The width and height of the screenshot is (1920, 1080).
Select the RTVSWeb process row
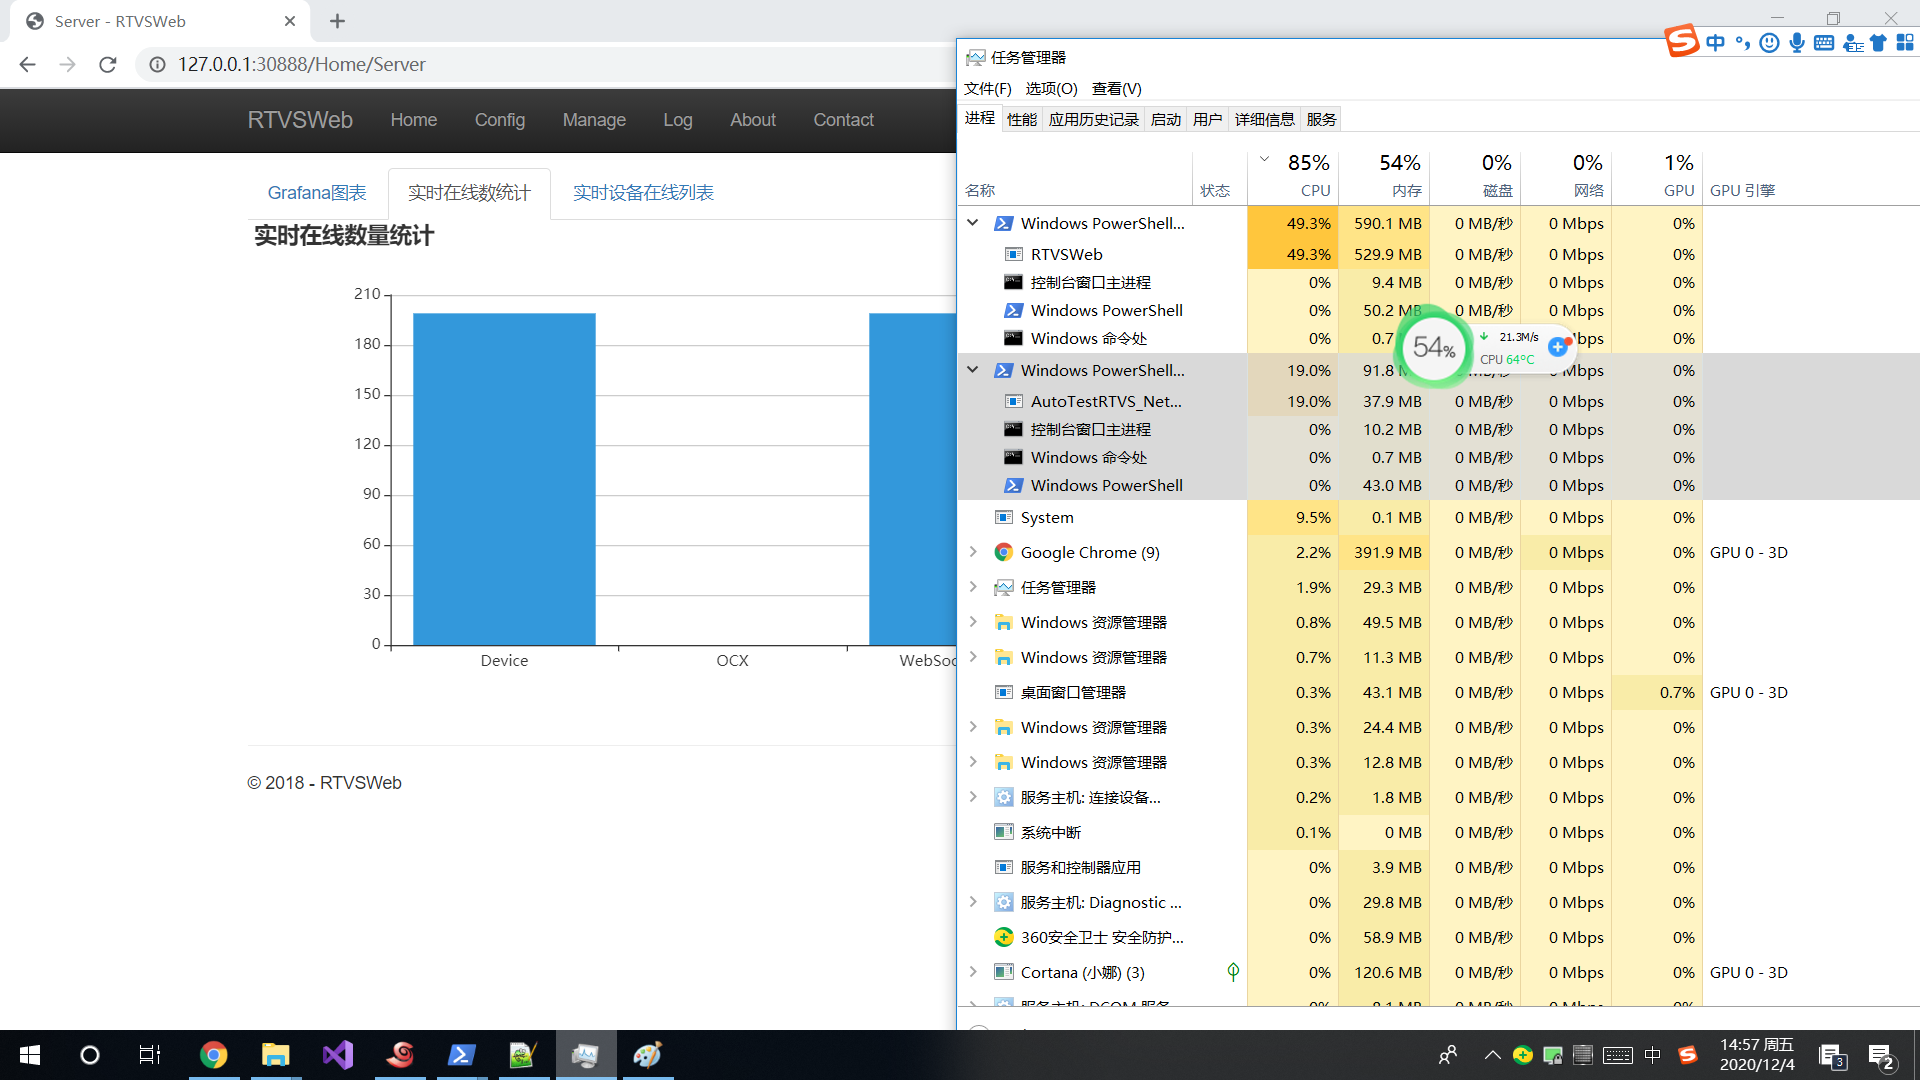(x=1066, y=254)
